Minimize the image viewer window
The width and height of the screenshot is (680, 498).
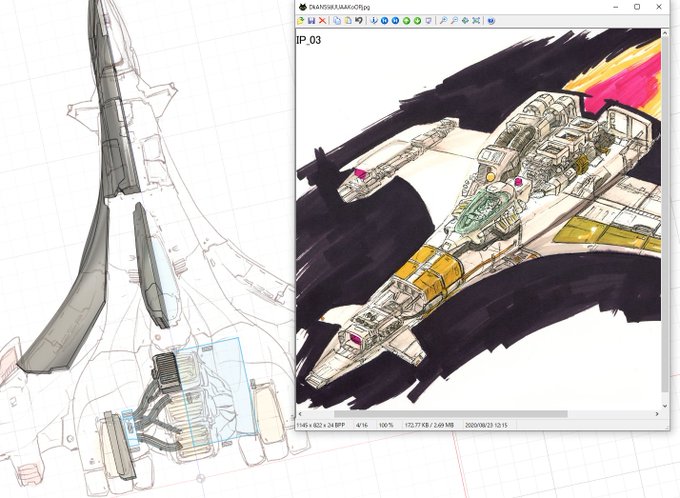click(x=616, y=7)
